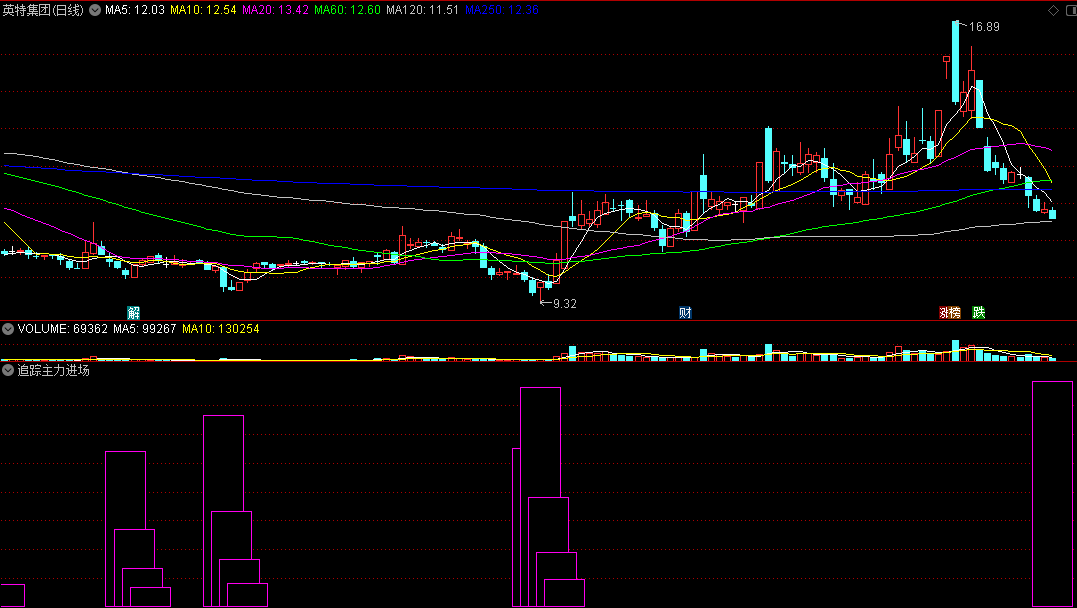Click the rightmost magenta bar in 追踪主力进场 panel
1077x608 pixels.
pyautogui.click(x=1052, y=493)
